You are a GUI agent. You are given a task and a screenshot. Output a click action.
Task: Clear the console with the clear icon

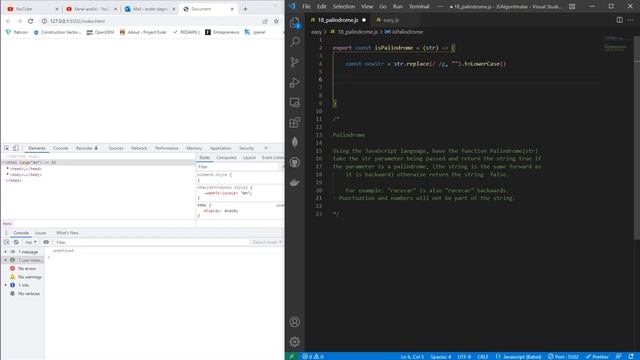pos(16,242)
